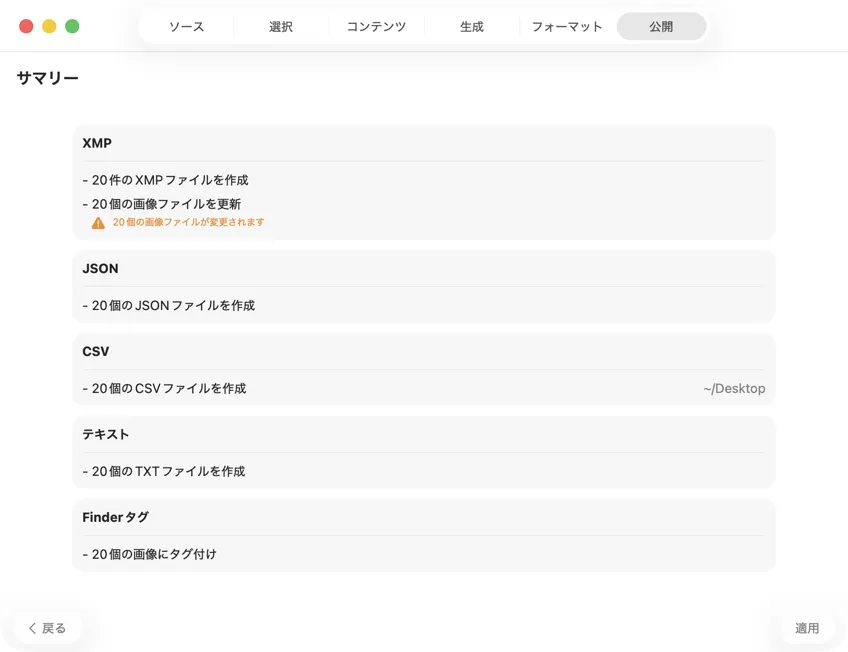Select the XMP section header
848x652 pixels.
click(97, 143)
